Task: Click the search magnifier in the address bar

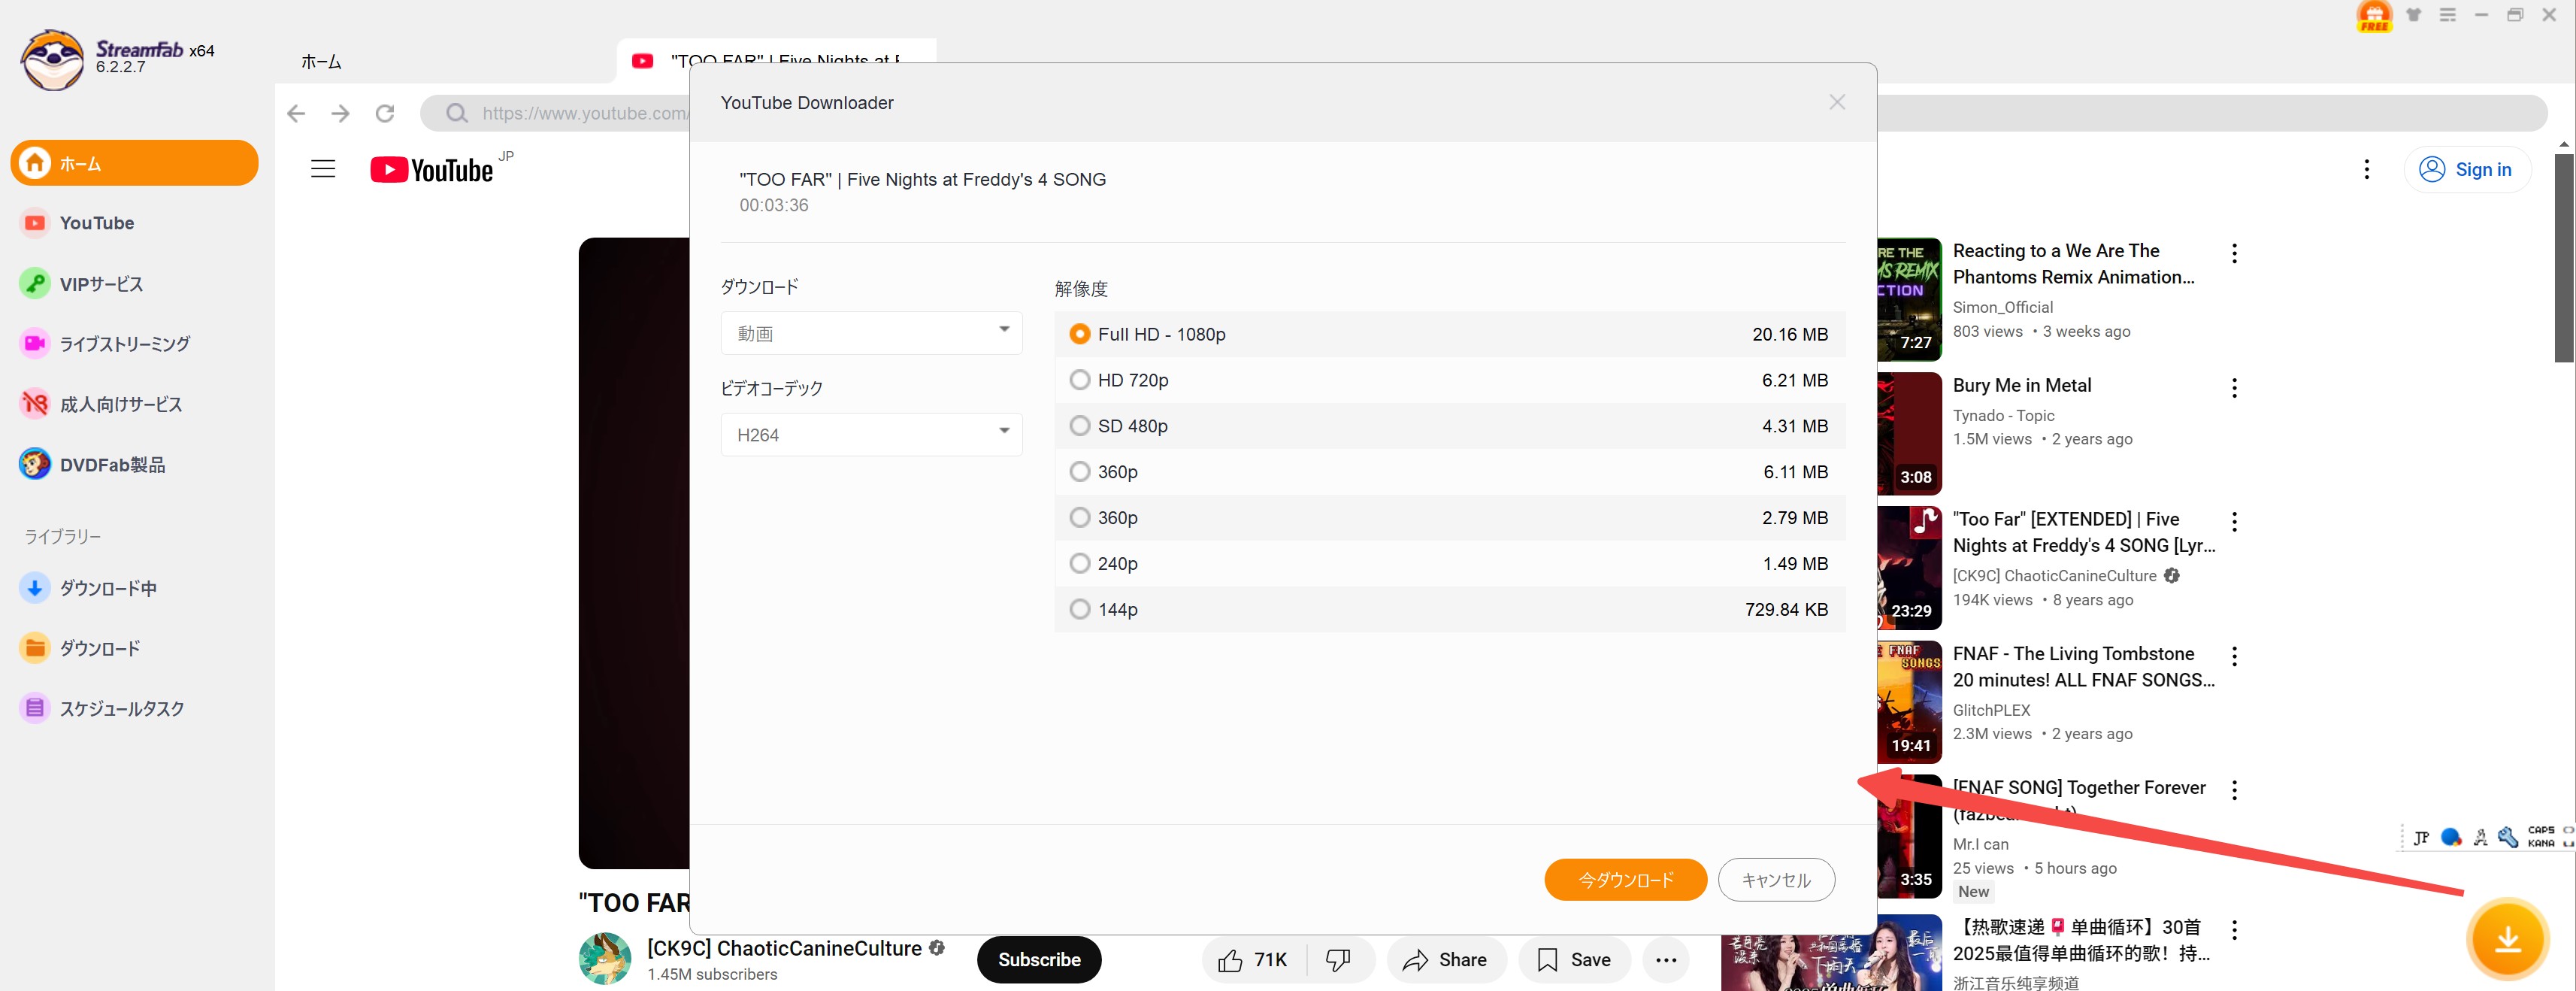Action: click(456, 113)
